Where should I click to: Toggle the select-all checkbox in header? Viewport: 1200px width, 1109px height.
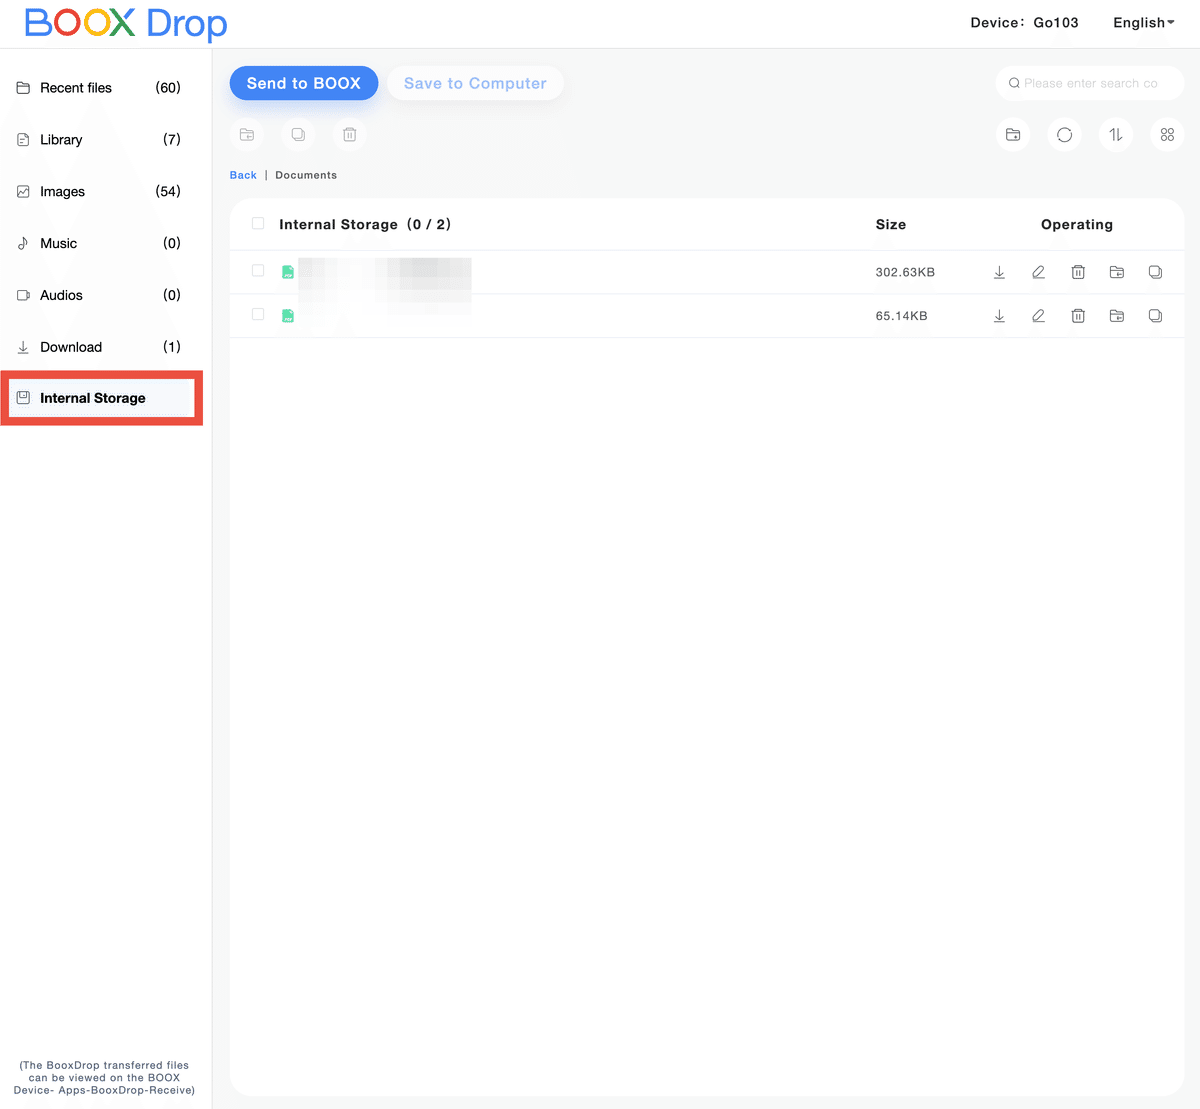tap(258, 224)
